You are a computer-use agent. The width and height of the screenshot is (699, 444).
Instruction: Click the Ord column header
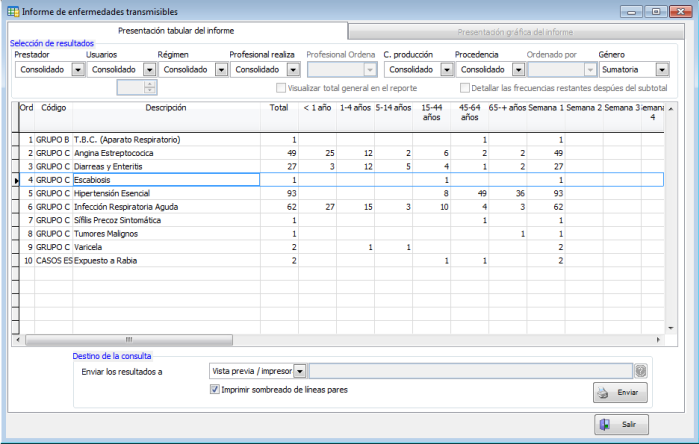tap(27, 116)
